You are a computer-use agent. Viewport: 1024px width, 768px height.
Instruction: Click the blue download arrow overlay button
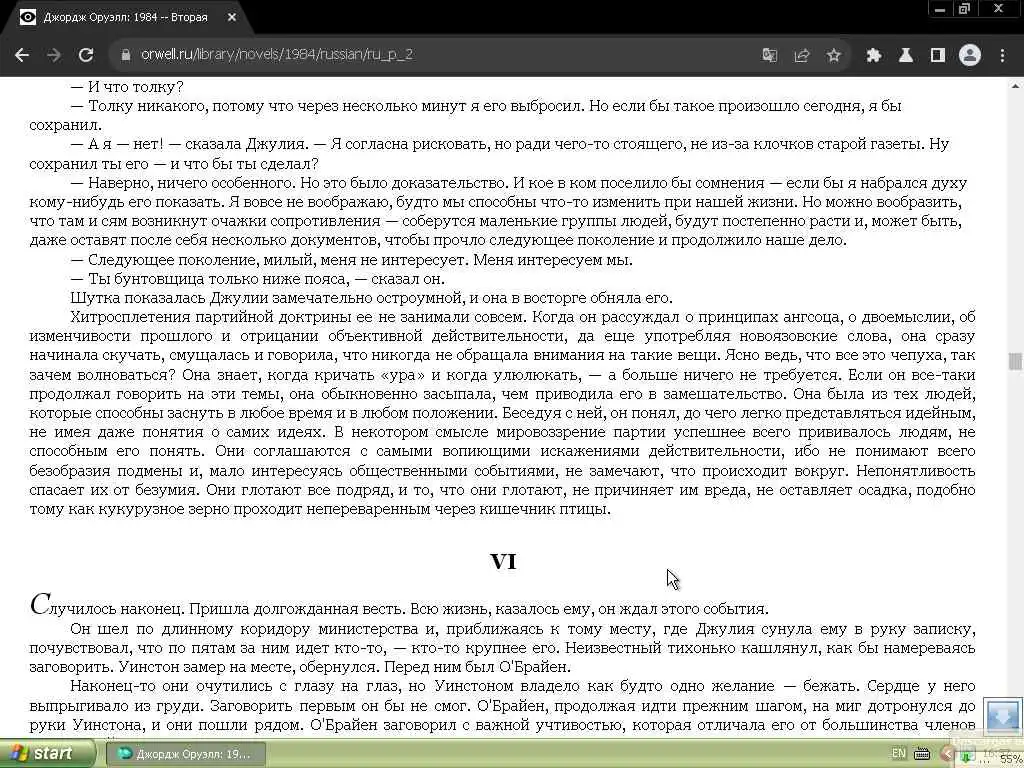[1003, 717]
